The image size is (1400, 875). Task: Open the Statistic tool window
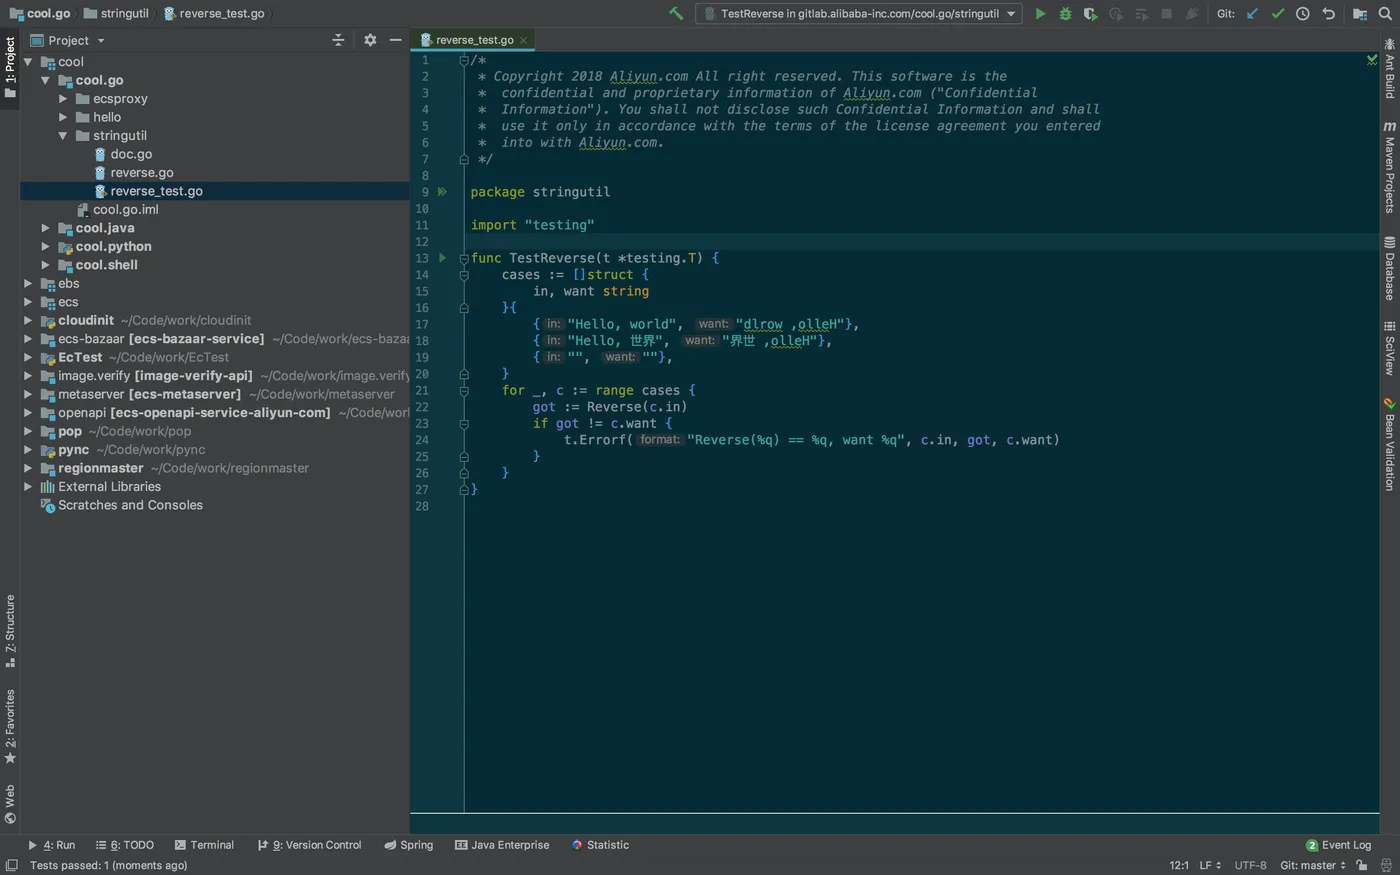click(x=600, y=845)
